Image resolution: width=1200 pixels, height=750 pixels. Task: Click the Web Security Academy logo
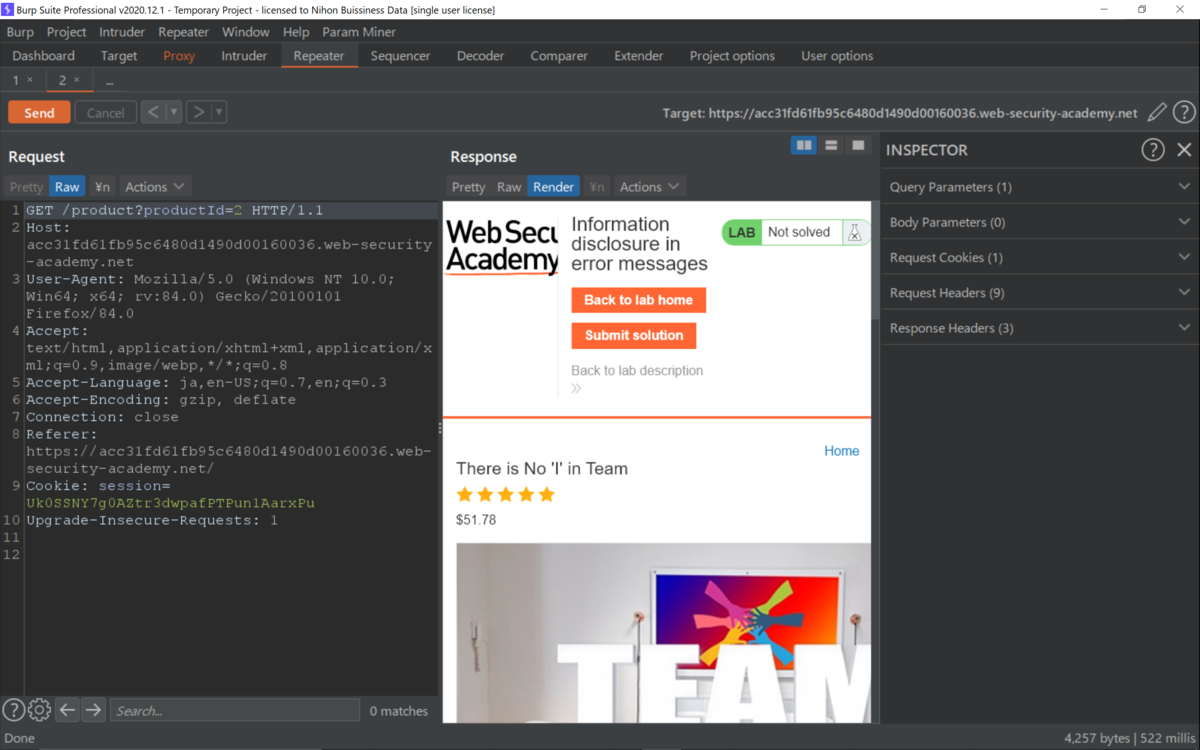(x=501, y=247)
